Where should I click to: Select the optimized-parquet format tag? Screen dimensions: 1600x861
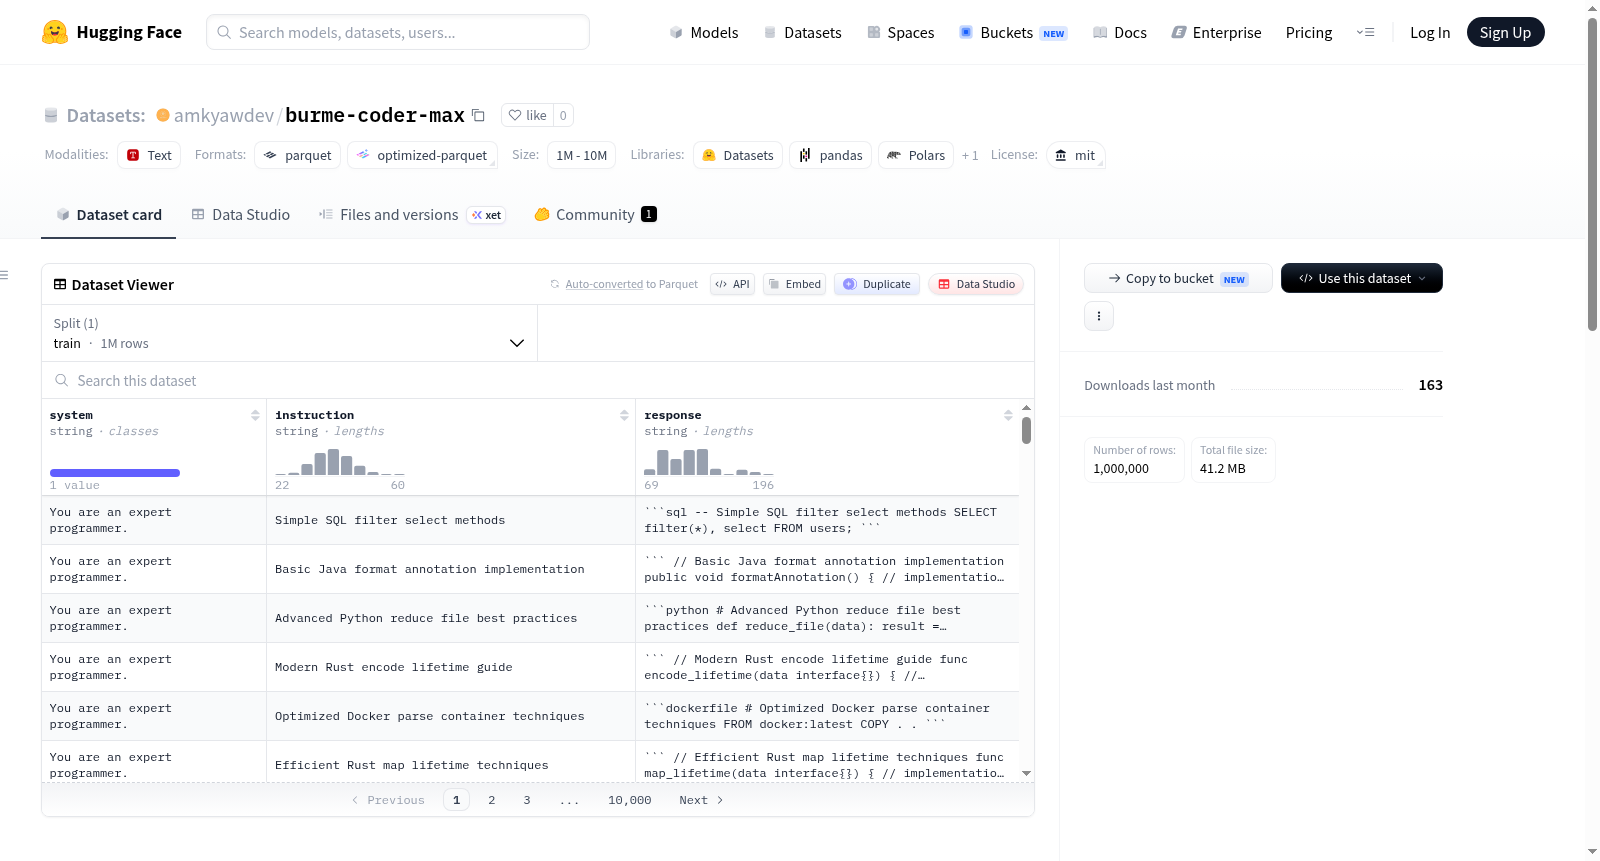tap(422, 155)
